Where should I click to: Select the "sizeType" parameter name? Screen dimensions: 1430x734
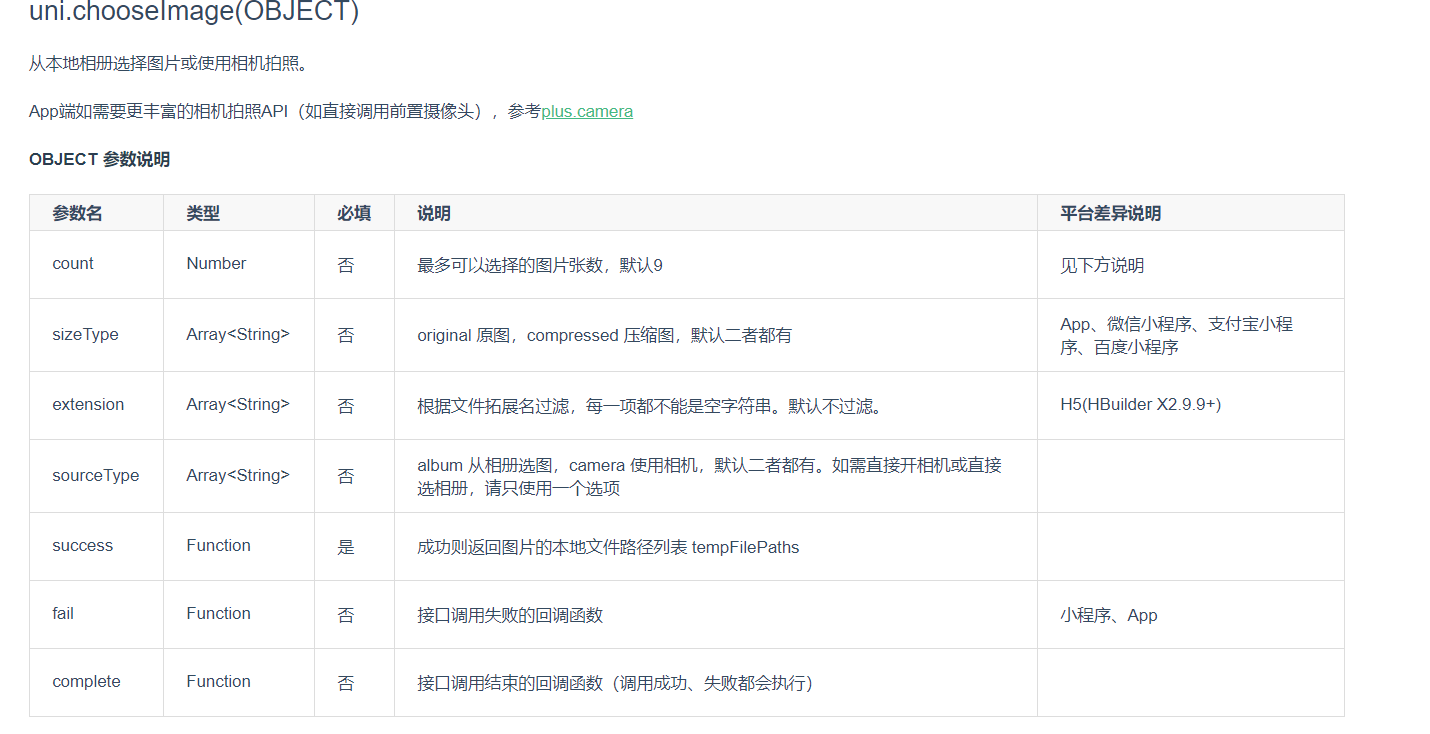[85, 335]
